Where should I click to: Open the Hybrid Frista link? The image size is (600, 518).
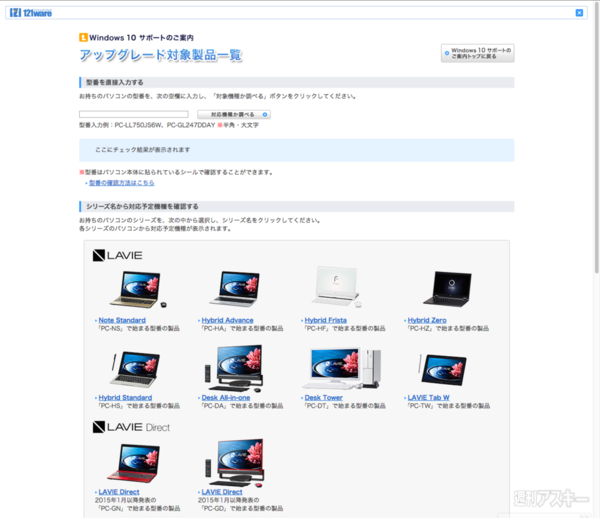point(326,320)
